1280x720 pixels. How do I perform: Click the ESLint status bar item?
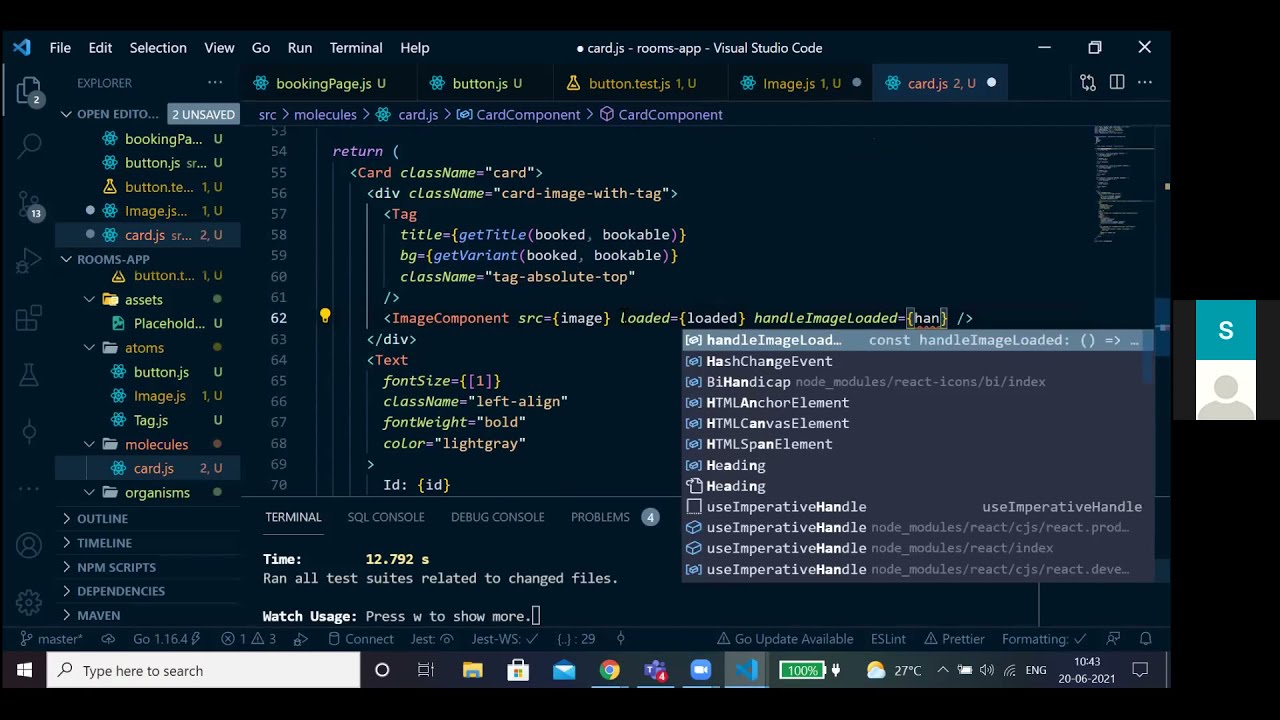pyautogui.click(x=888, y=639)
